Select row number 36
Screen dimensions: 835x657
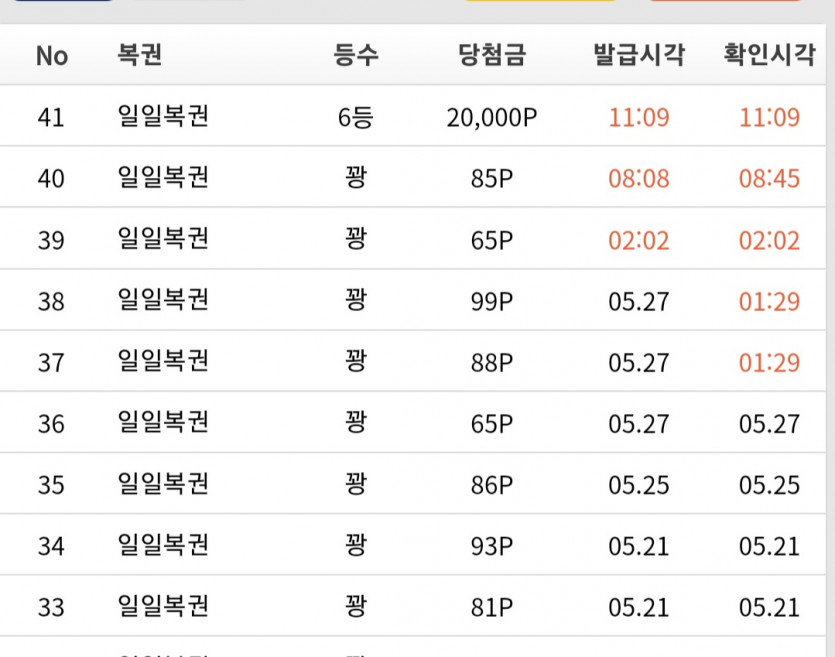[51, 424]
